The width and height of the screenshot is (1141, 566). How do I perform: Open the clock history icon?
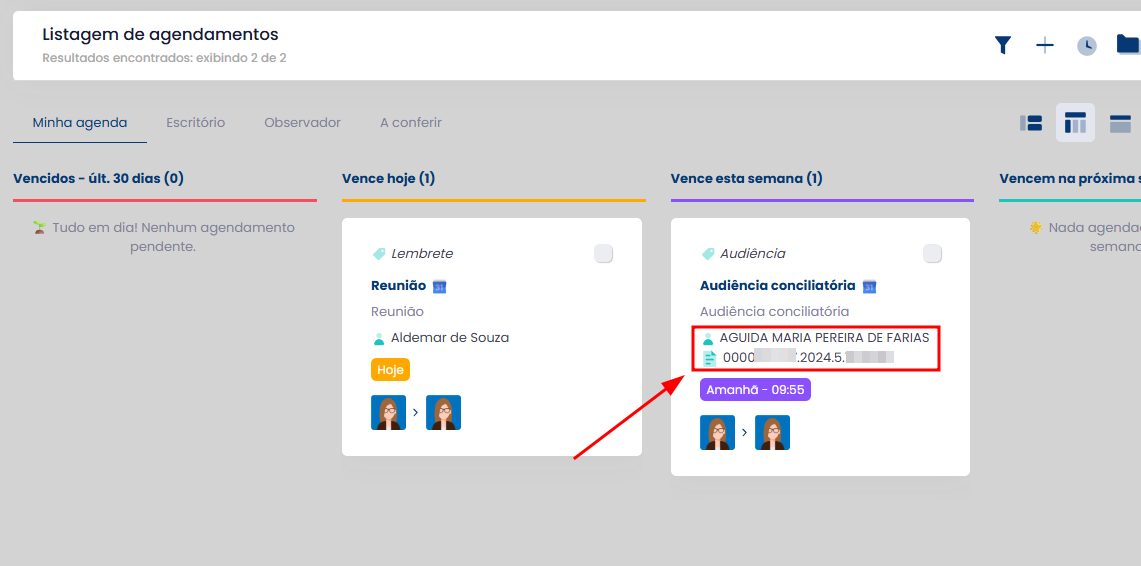coord(1087,46)
